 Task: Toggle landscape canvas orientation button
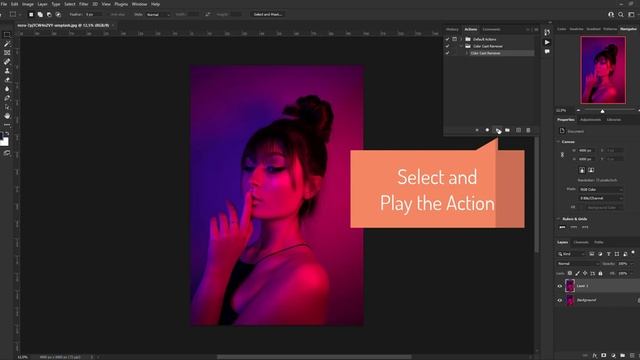tap(591, 170)
